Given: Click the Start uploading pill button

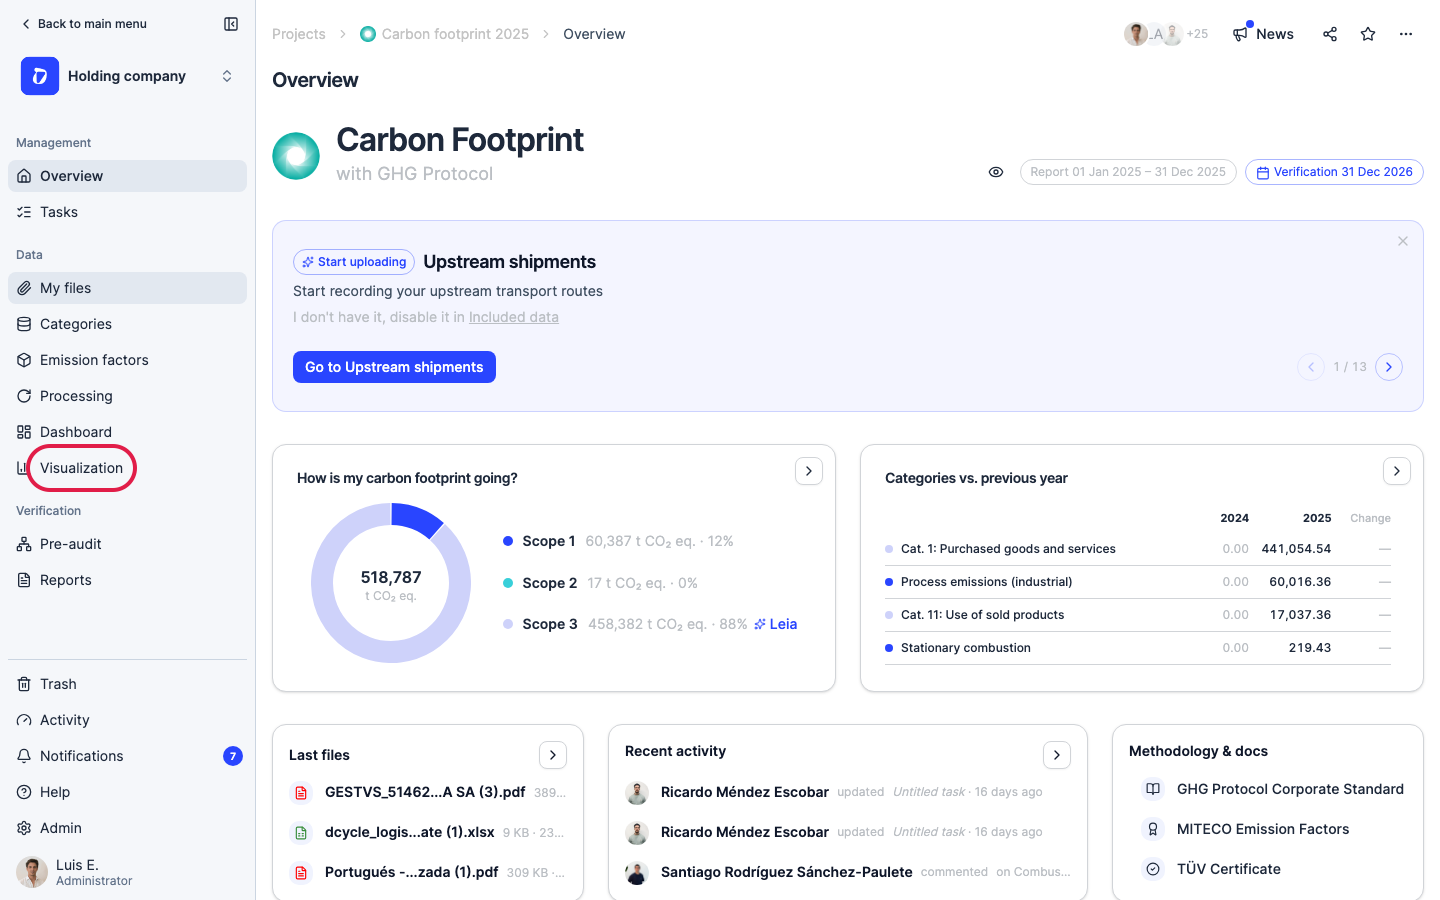Looking at the screenshot, I should pos(354,262).
